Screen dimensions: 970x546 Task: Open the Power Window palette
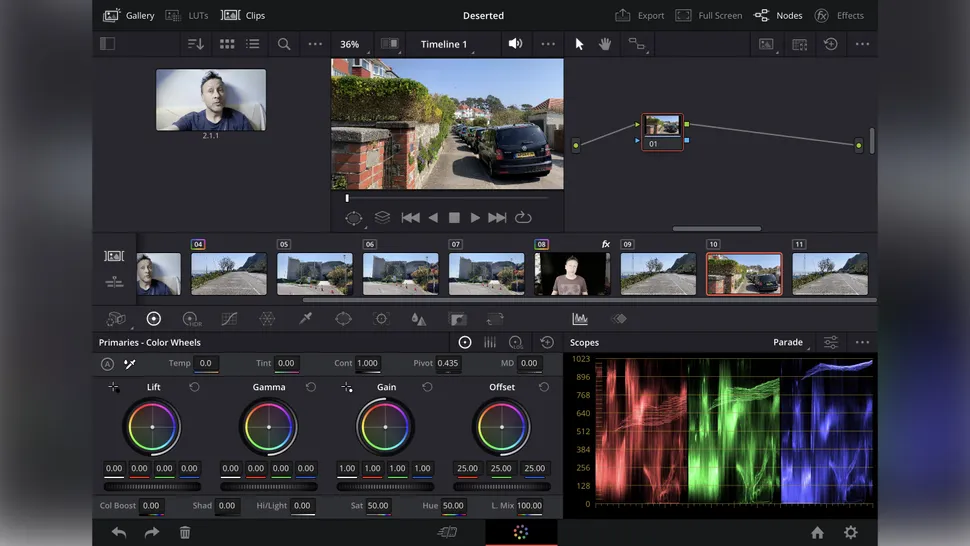(343, 319)
